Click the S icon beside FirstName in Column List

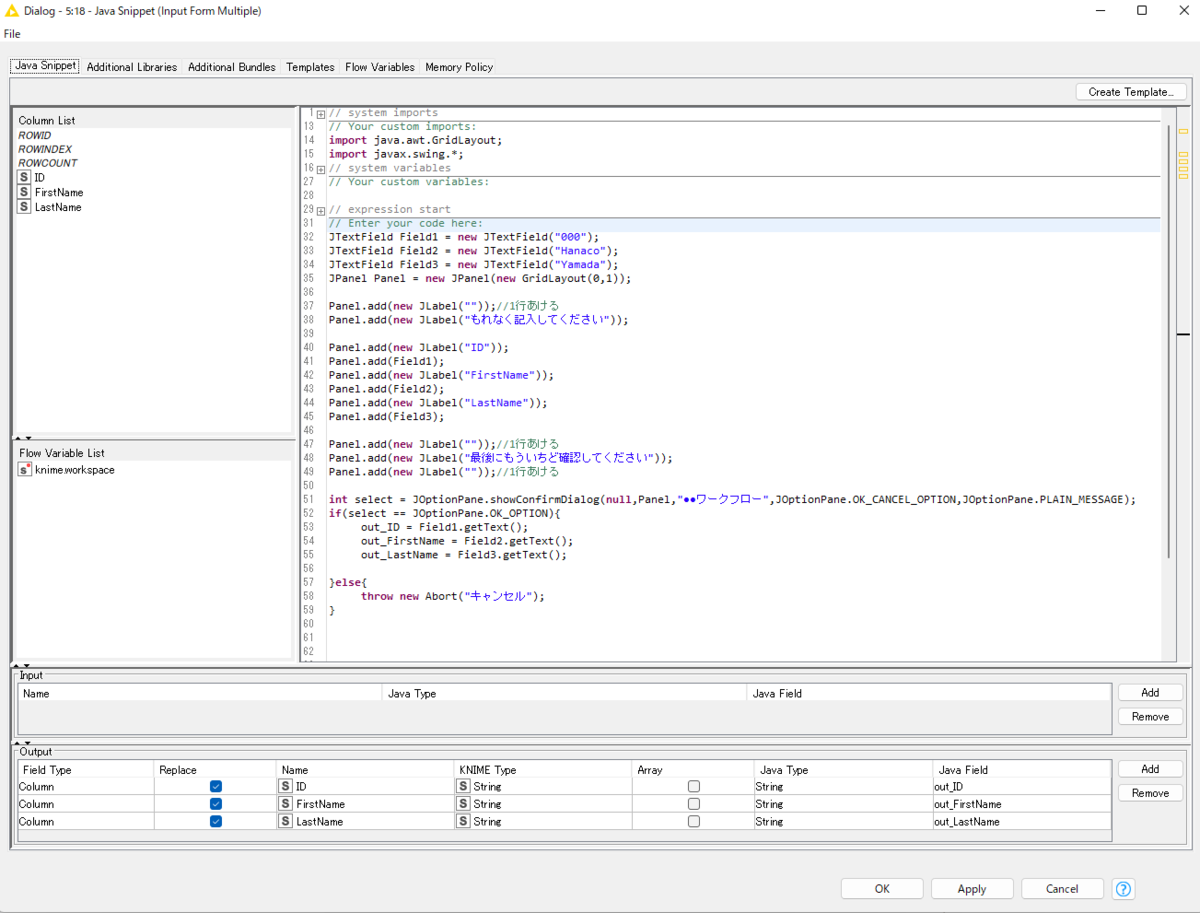pos(23,192)
